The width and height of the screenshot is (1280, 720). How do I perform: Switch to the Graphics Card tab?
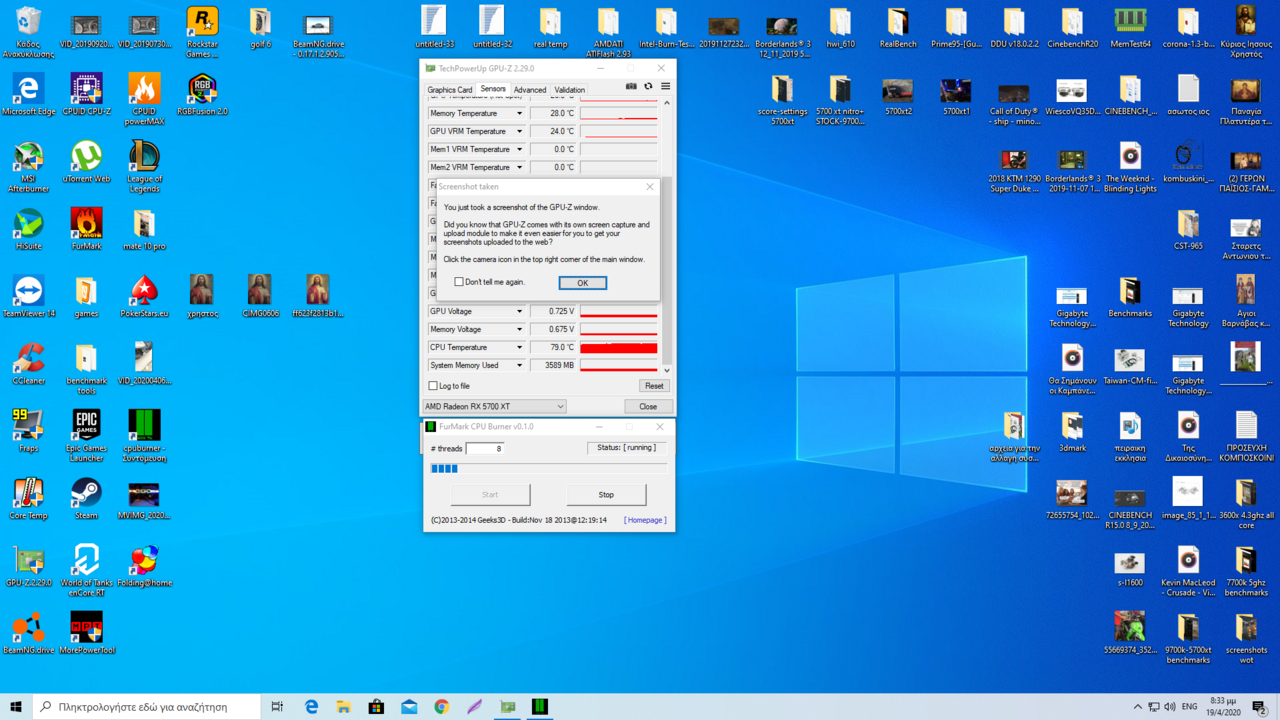pos(450,90)
